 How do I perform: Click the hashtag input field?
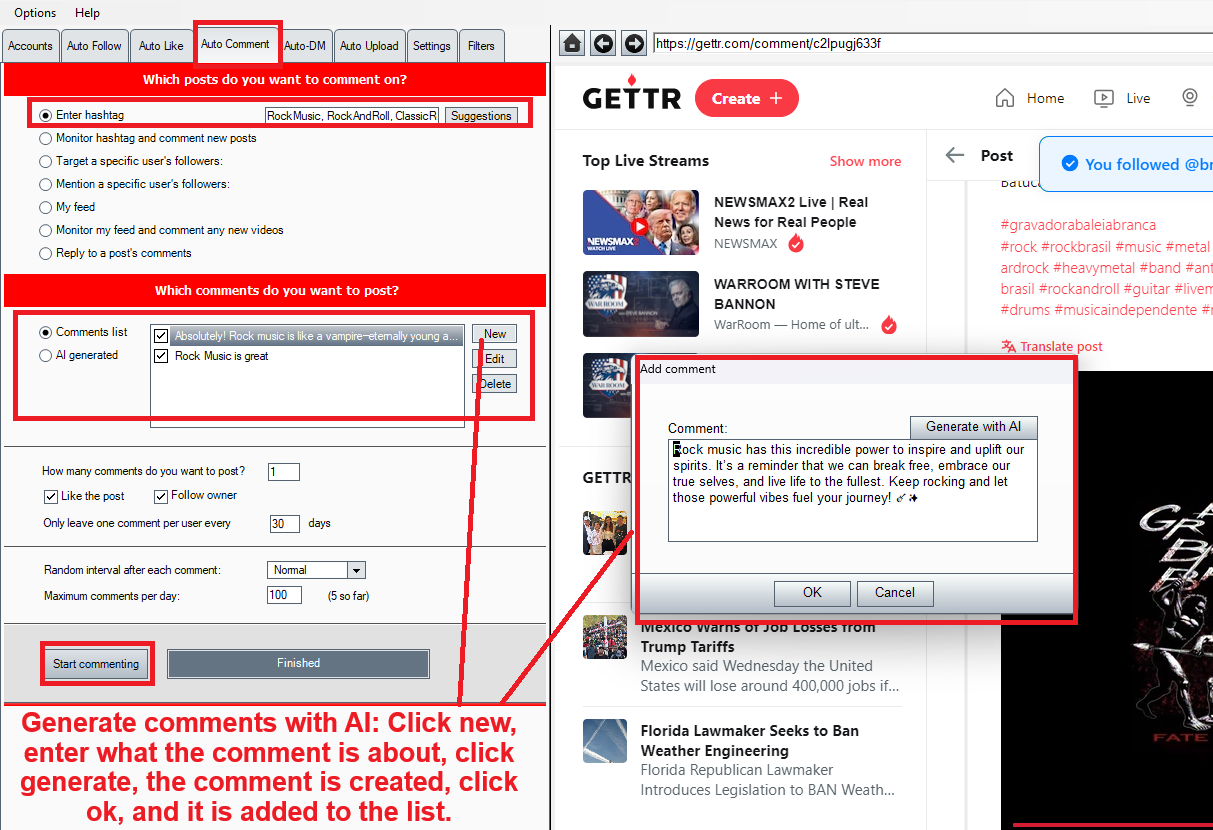click(x=352, y=116)
